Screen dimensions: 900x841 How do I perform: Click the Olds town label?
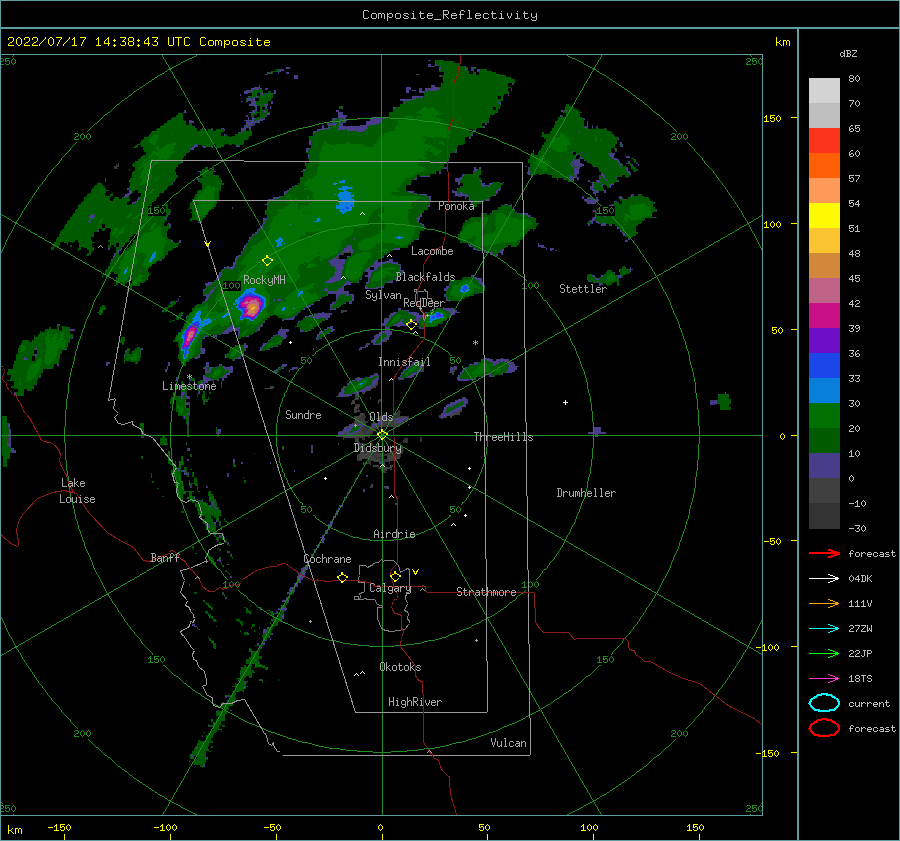pyautogui.click(x=381, y=417)
